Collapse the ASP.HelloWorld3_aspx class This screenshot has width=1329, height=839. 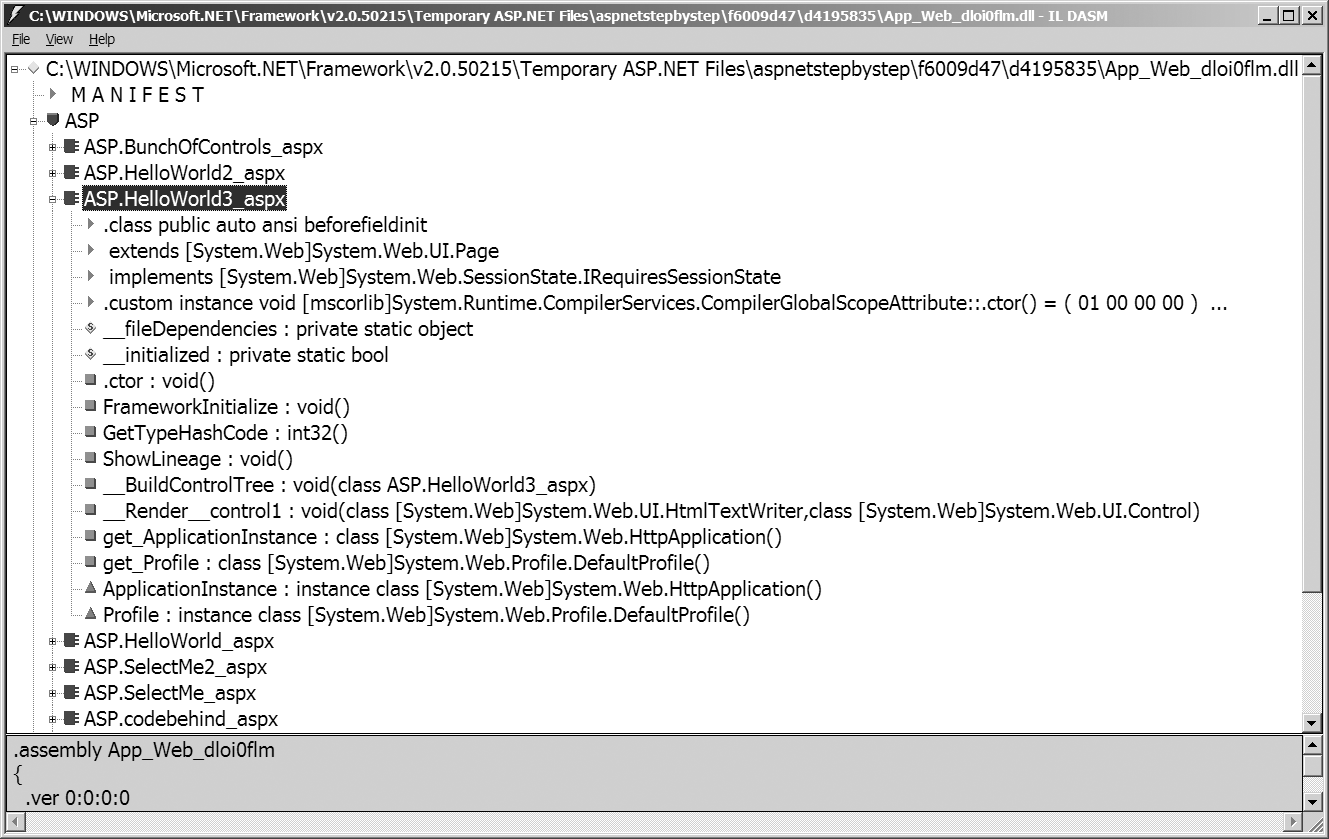pos(52,199)
